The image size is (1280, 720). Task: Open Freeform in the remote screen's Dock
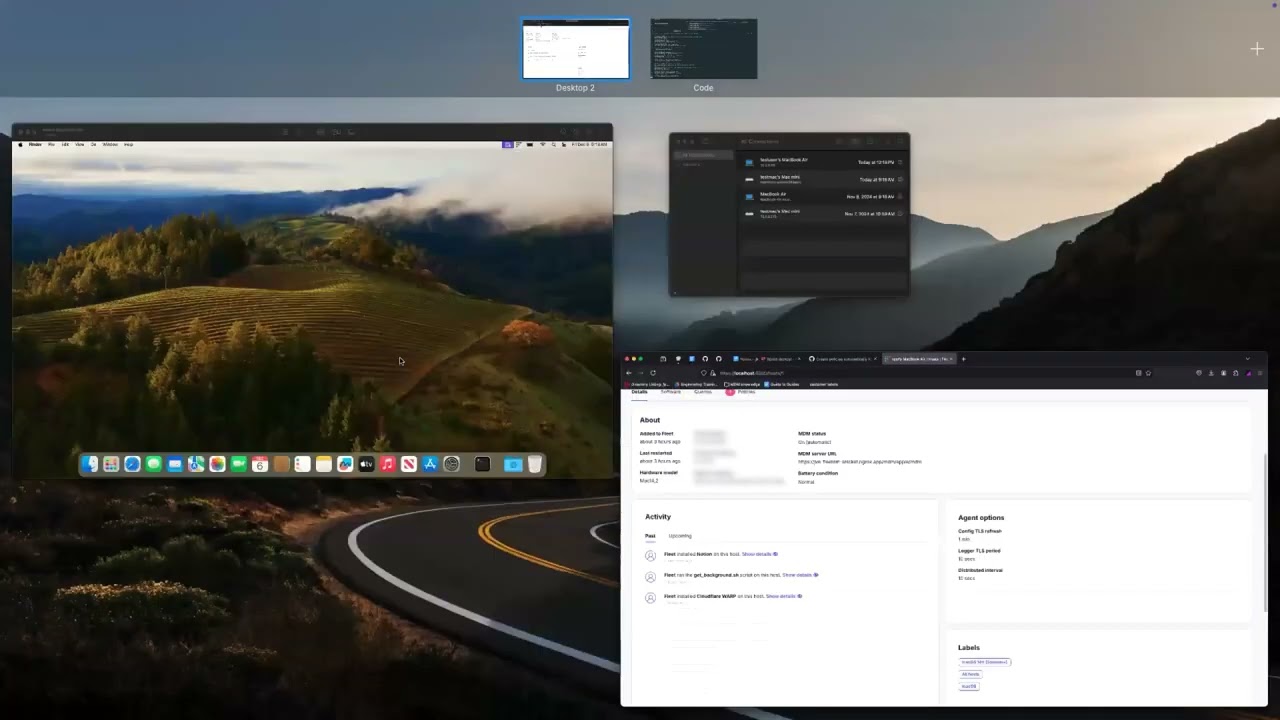tap(345, 464)
